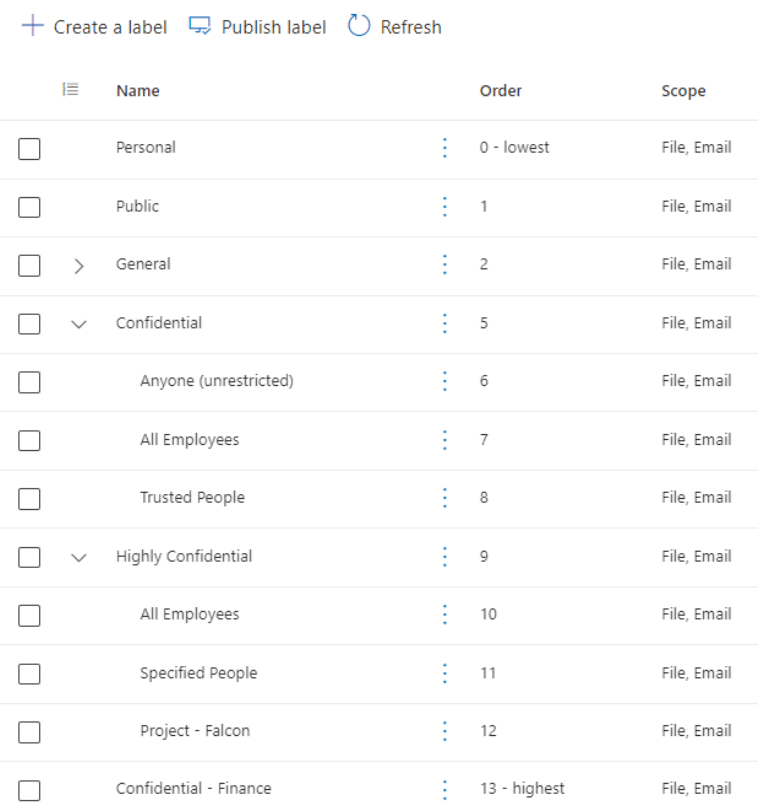Image resolution: width=758 pixels, height=805 pixels.
Task: Open the context menu for All Employees
Action: [444, 439]
